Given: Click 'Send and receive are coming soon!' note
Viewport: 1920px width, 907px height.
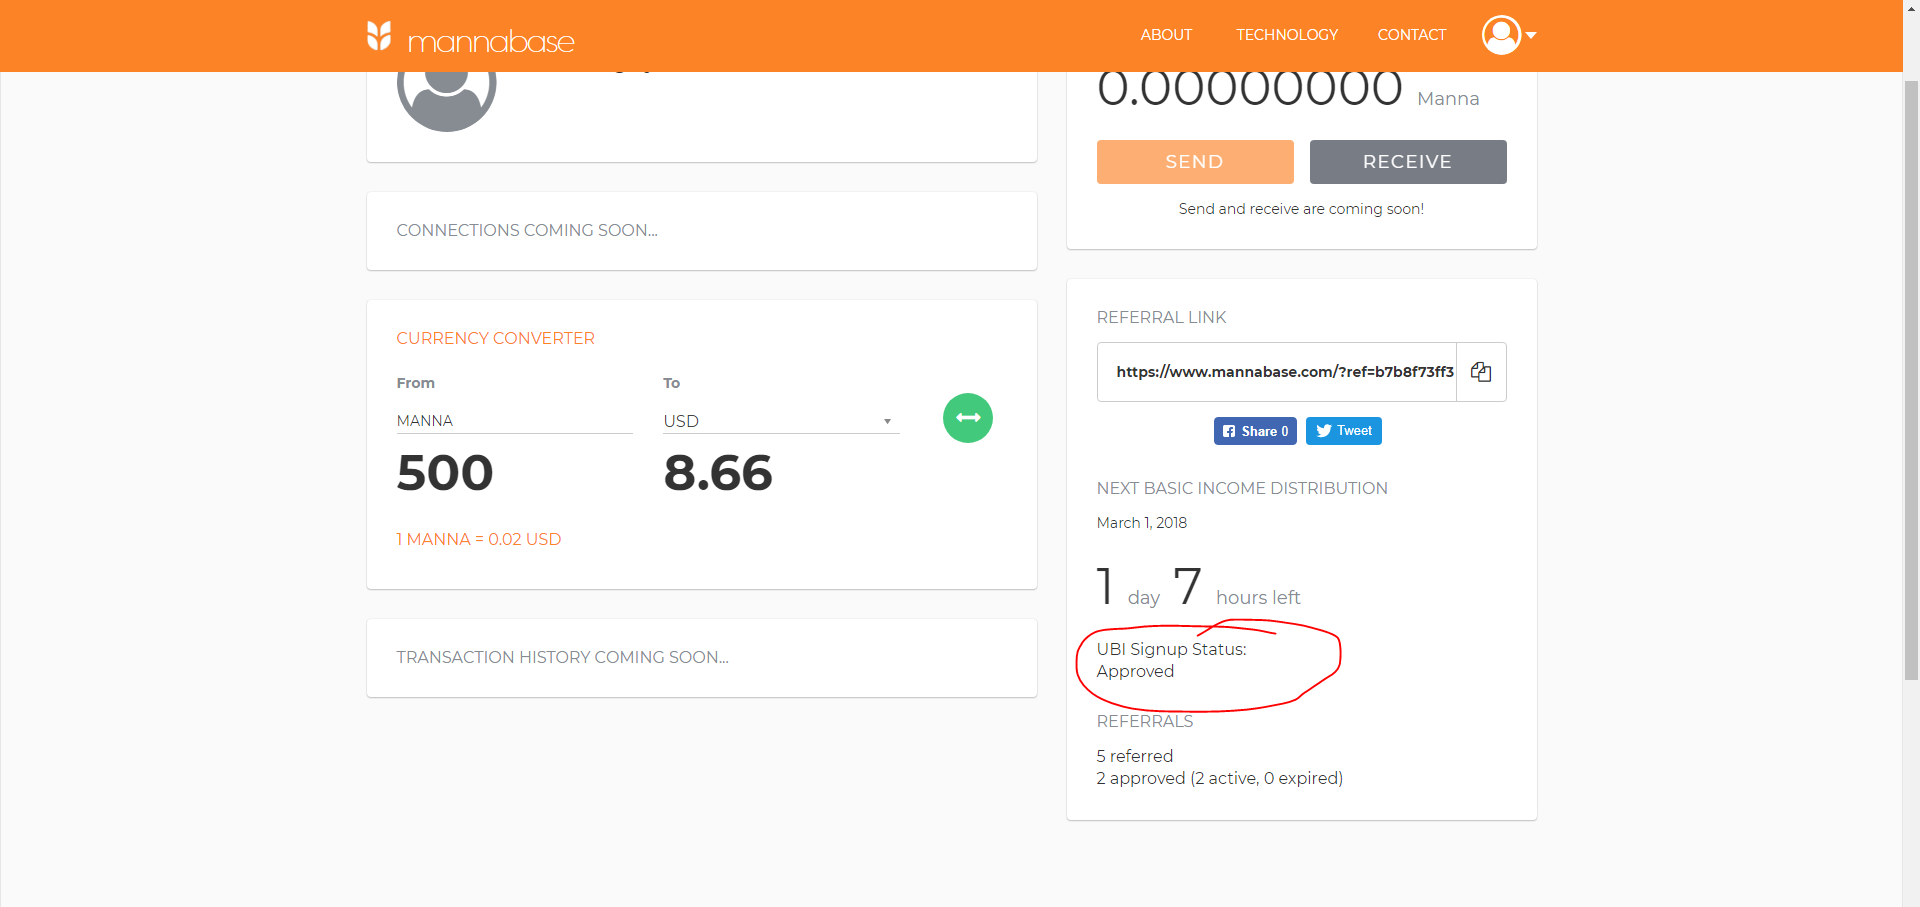Looking at the screenshot, I should 1301,209.
